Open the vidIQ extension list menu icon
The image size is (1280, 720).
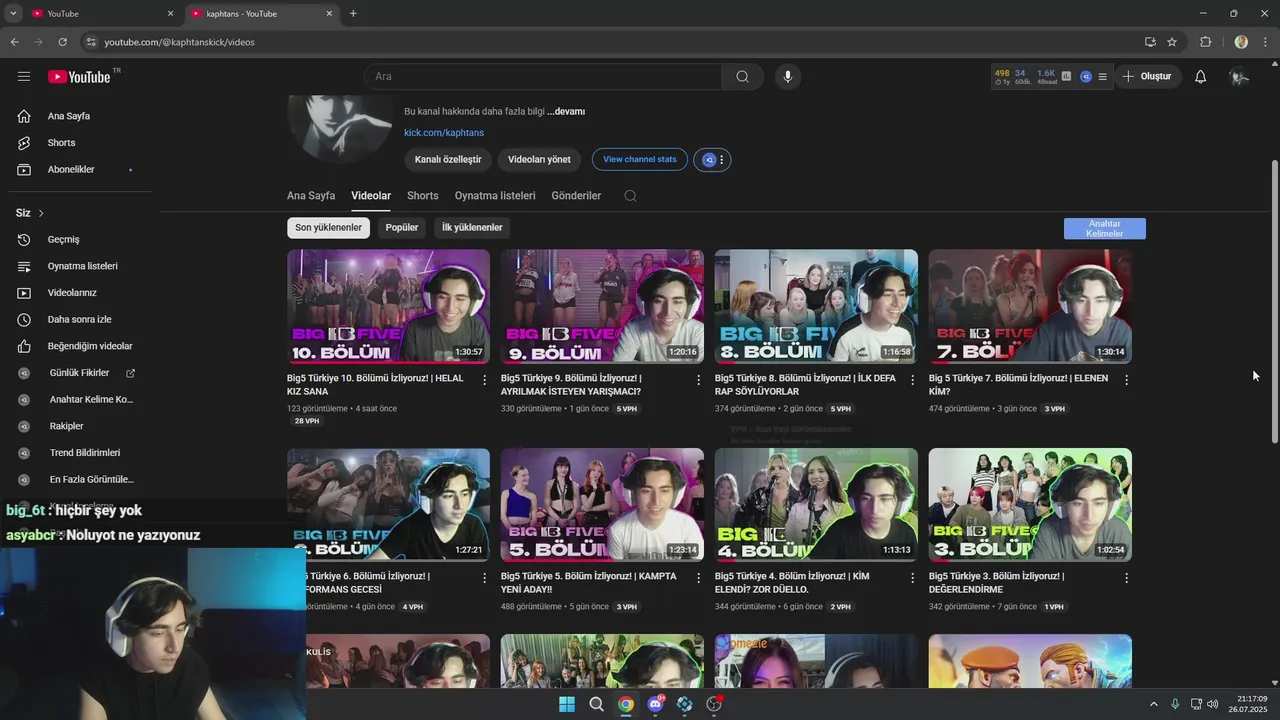(1103, 76)
